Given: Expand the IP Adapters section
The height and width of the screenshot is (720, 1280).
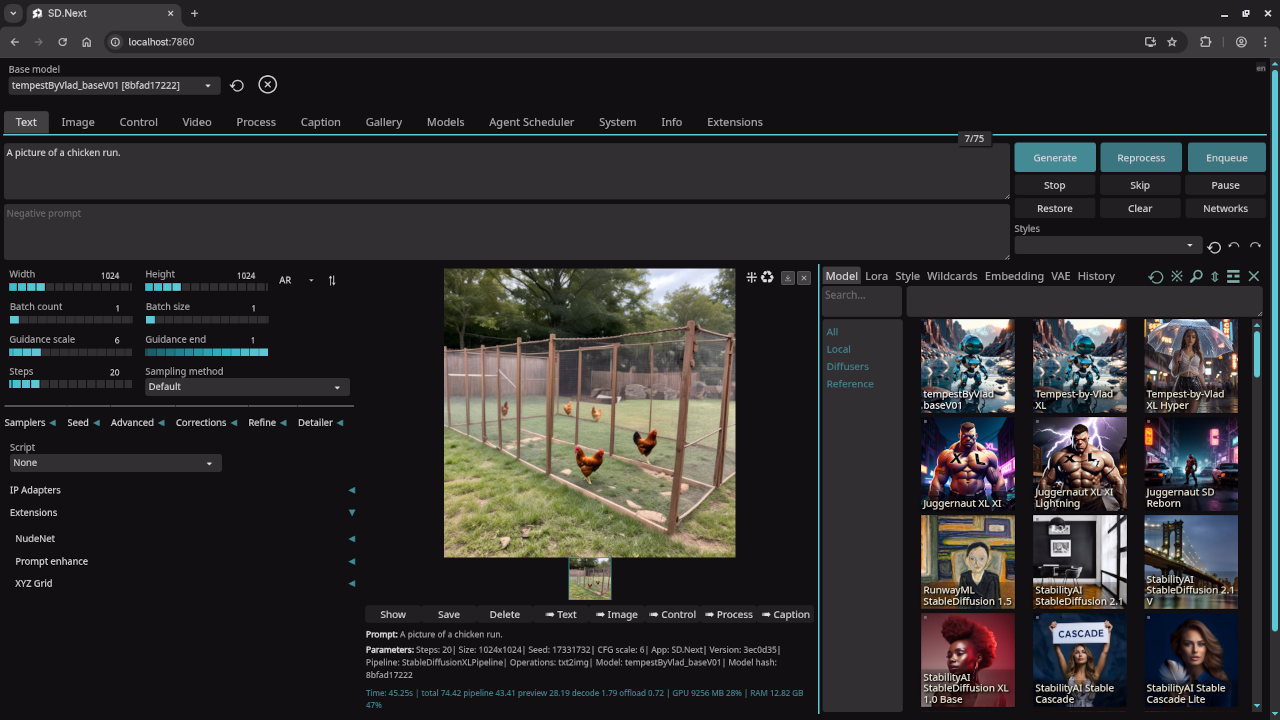Looking at the screenshot, I should pos(180,490).
